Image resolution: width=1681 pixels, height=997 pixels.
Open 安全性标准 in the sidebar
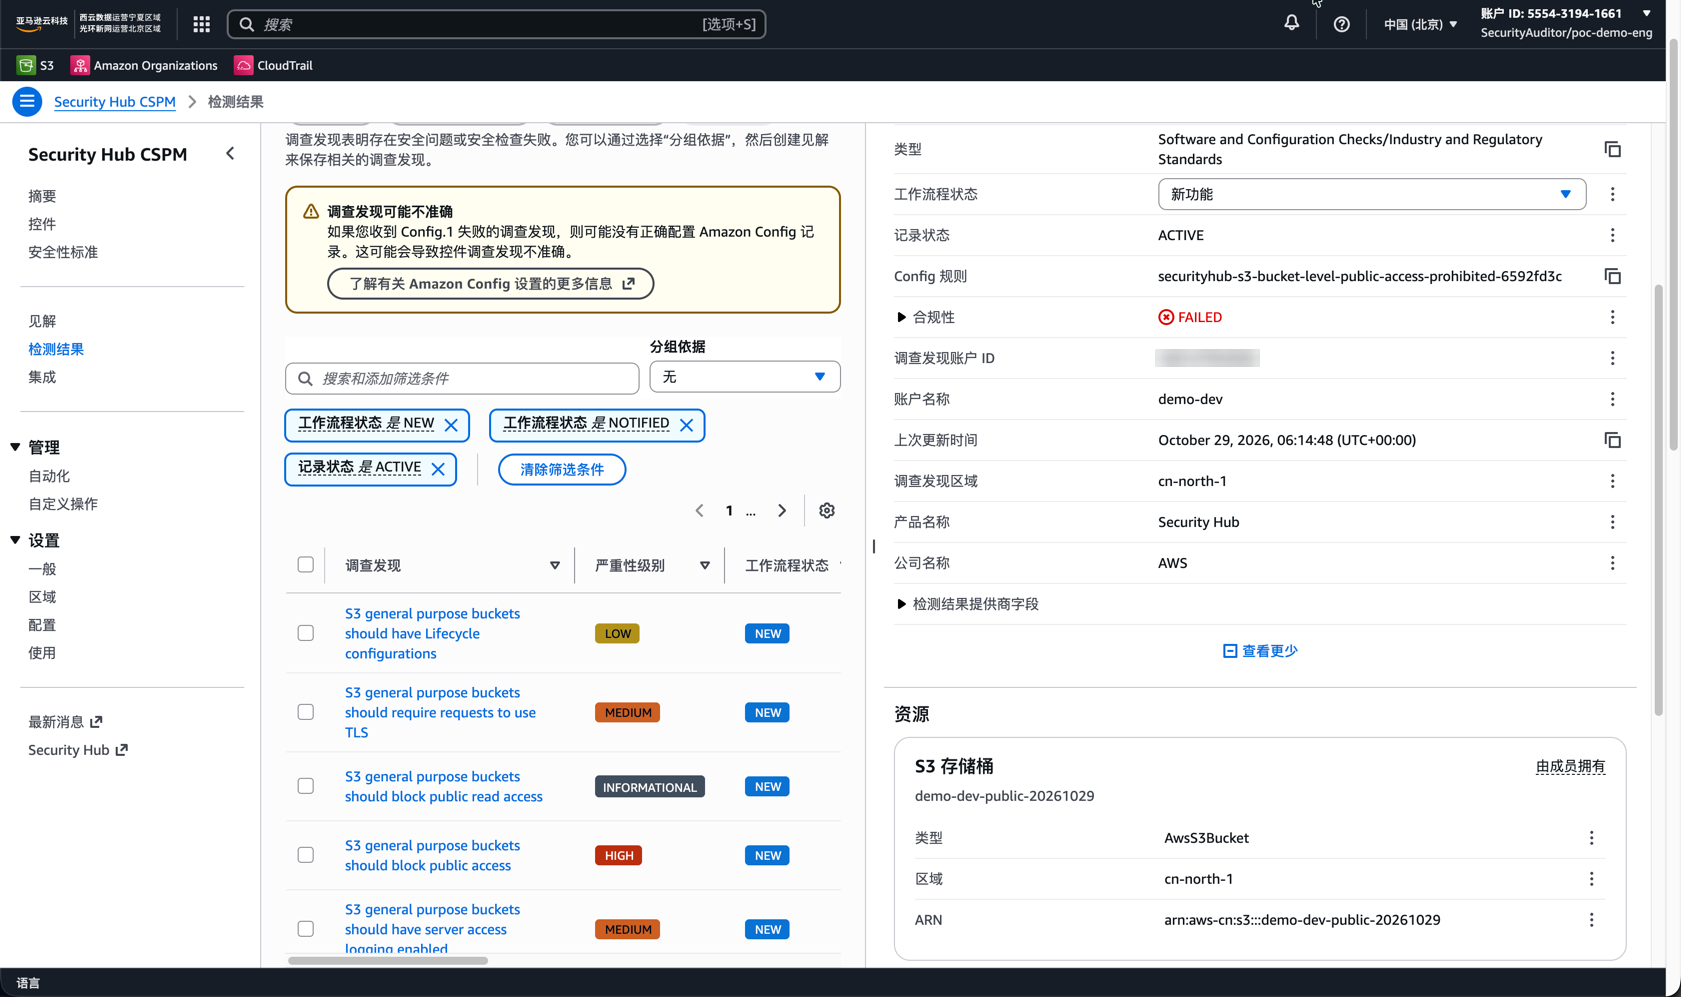coord(63,252)
